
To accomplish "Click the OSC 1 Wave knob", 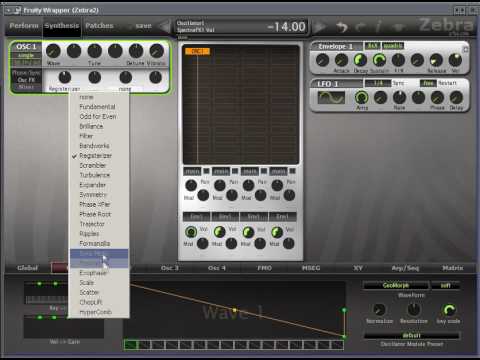I will point(53,51).
